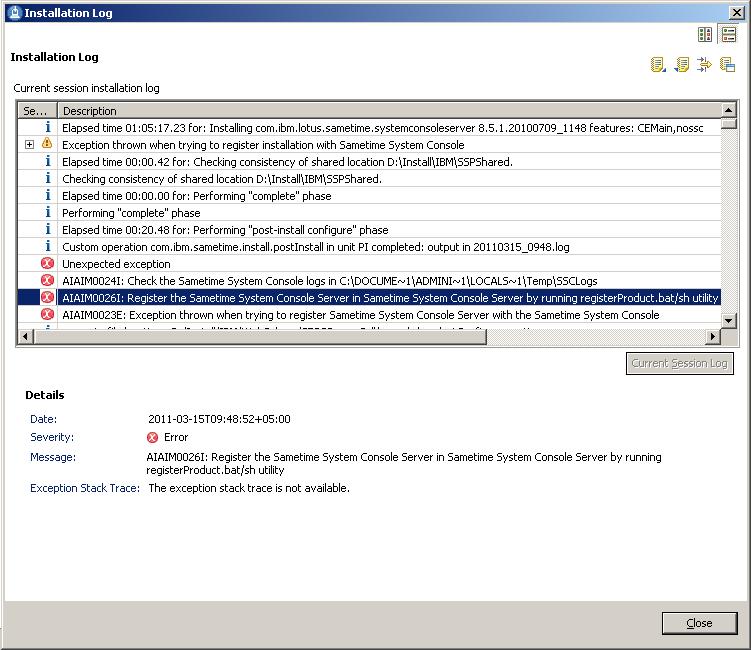
Task: Sort by the Description column header
Action: coord(389,111)
